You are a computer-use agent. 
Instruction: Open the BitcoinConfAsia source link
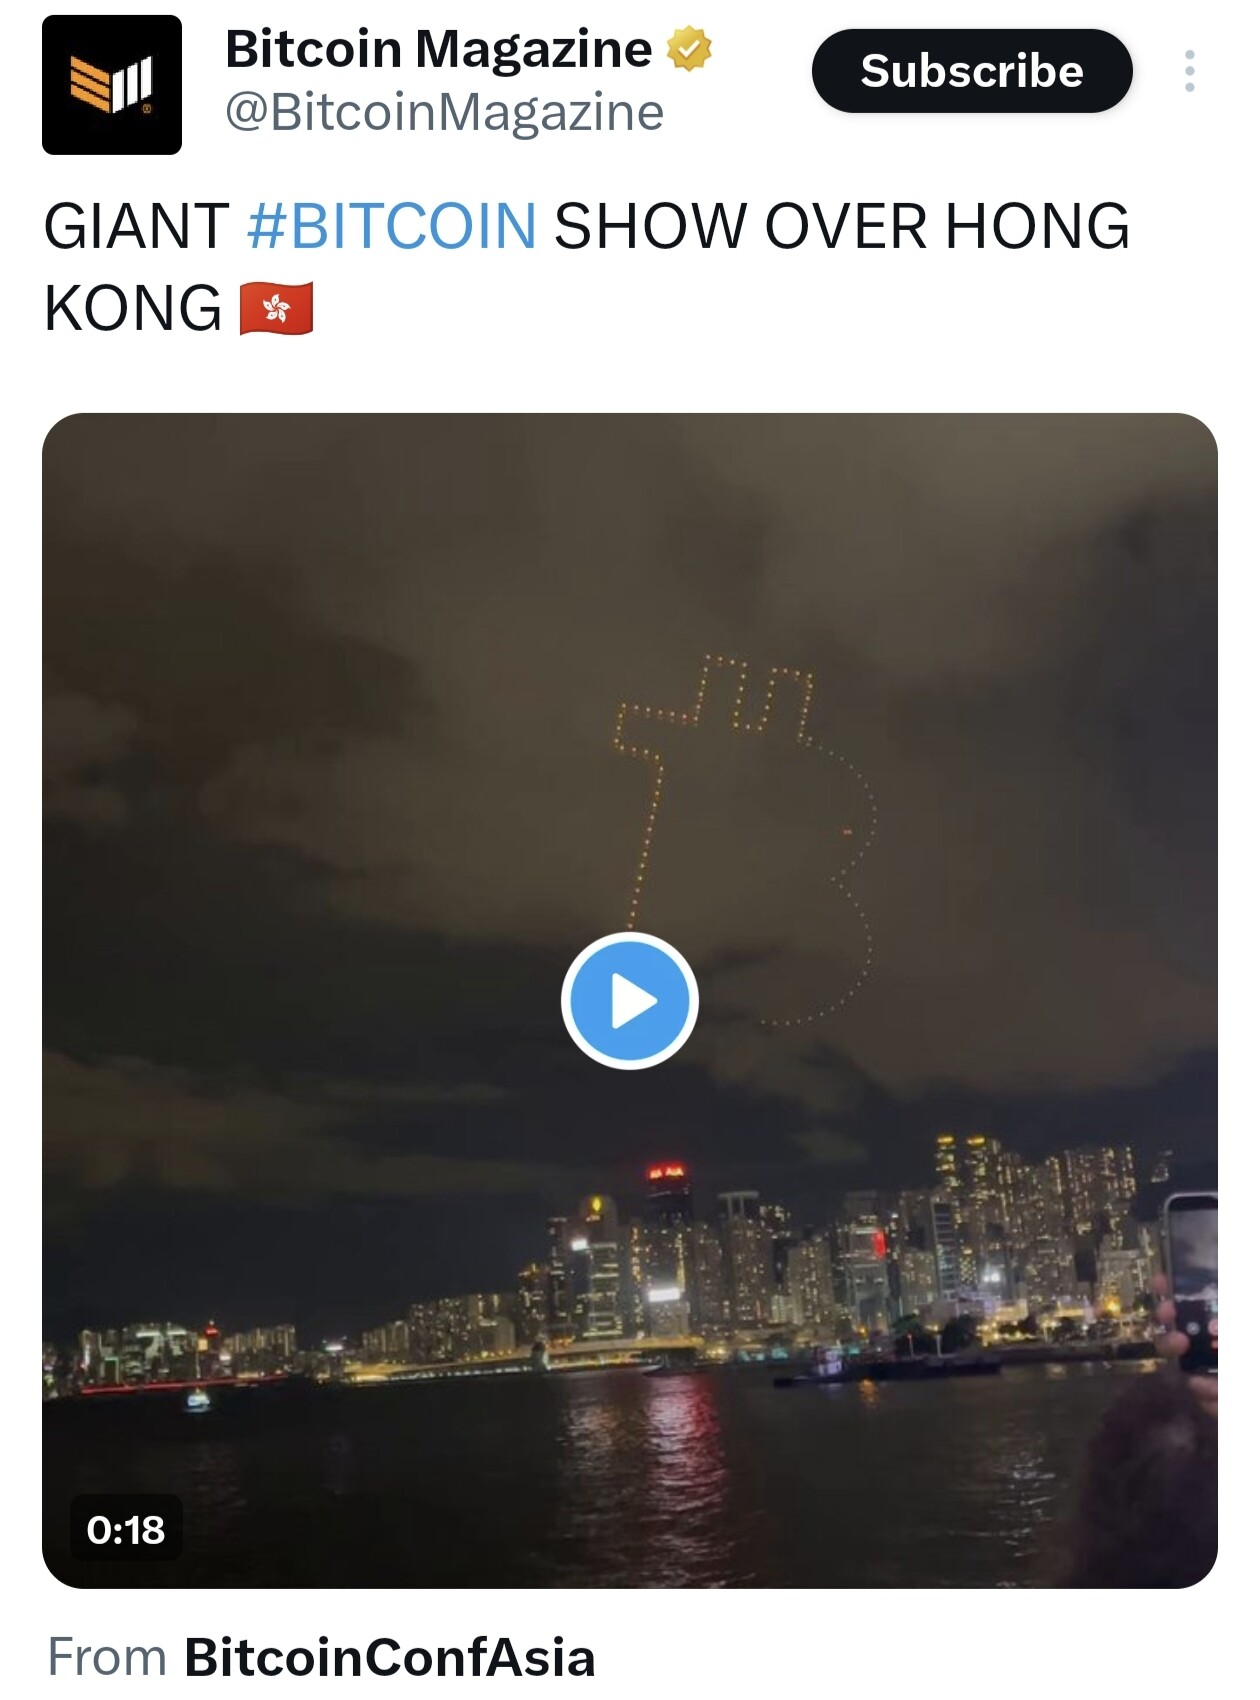tap(390, 1657)
